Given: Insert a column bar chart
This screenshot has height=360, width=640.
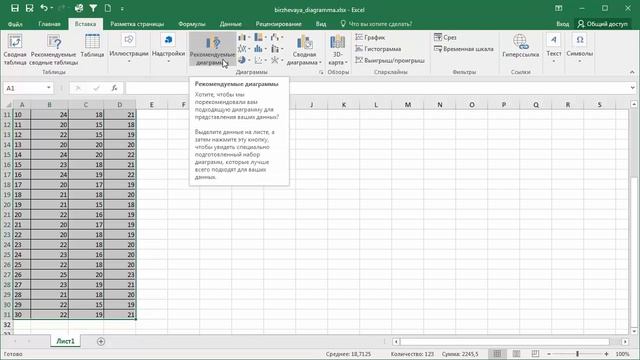Looking at the screenshot, I should point(243,38).
